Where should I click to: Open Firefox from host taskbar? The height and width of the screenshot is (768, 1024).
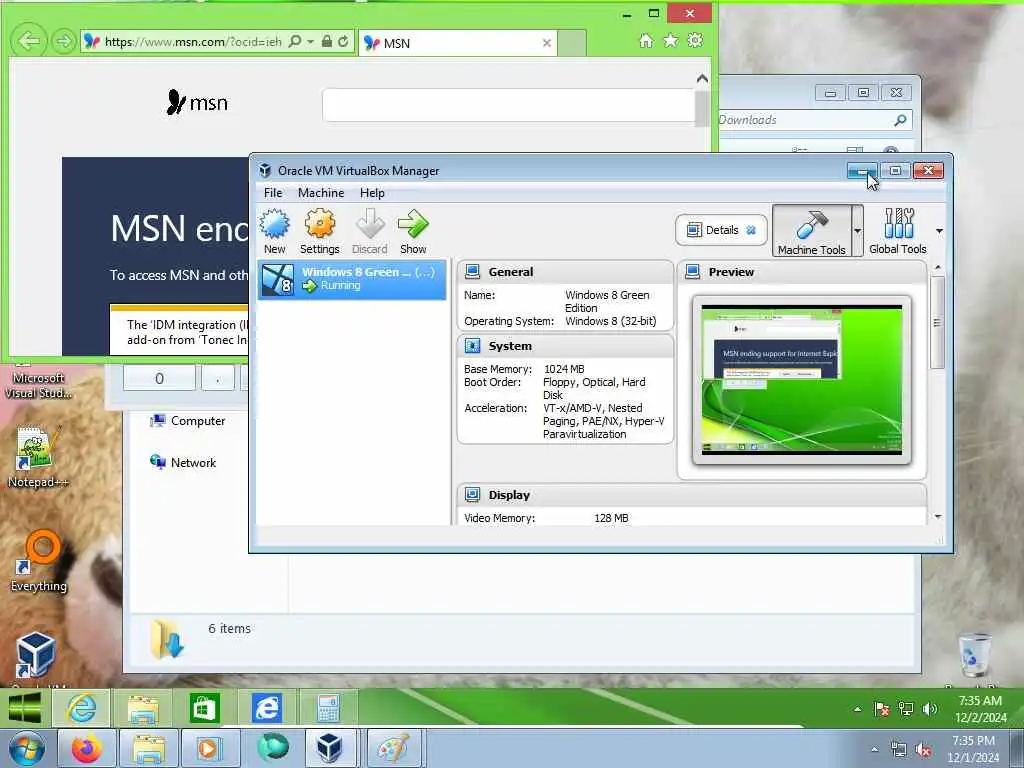click(x=87, y=748)
